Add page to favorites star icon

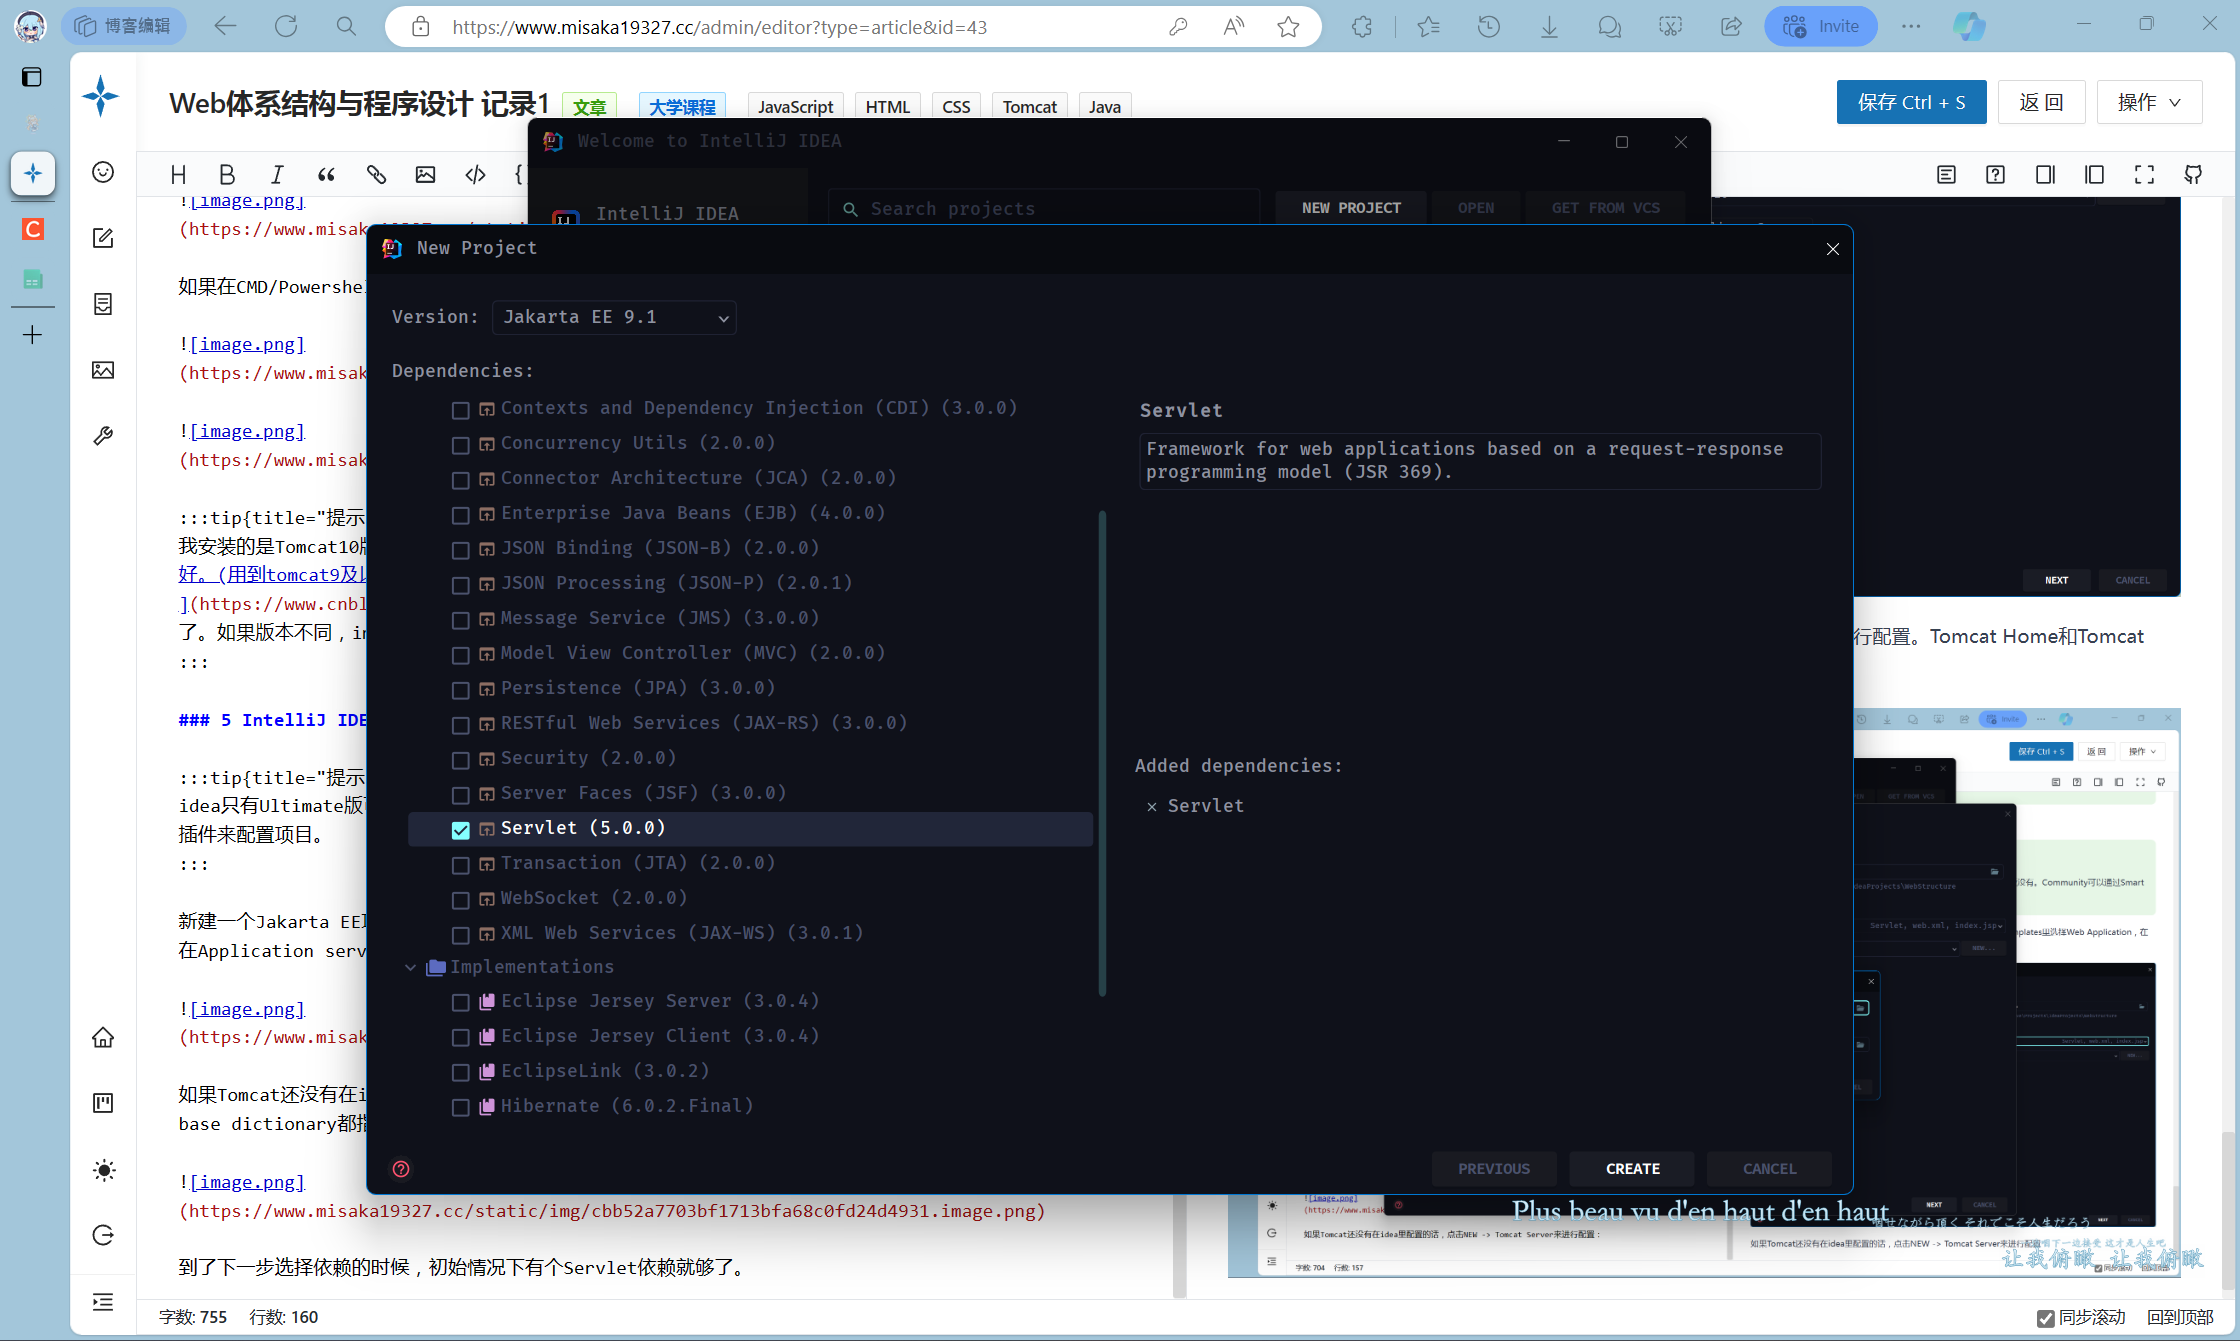click(x=1288, y=27)
